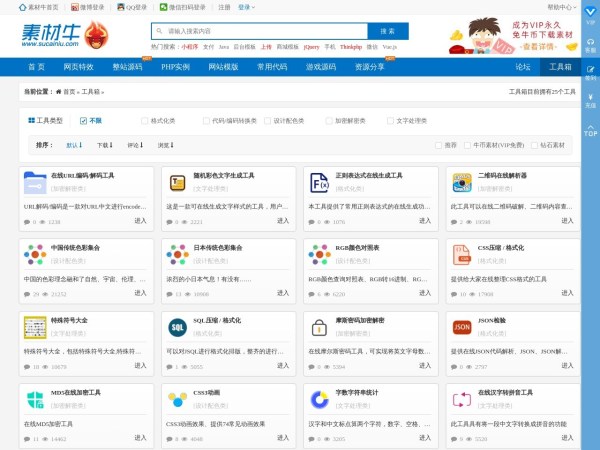The width and height of the screenshot is (600, 450).
Task: Click the MD5在线加密工具 icon
Action: (x=35, y=399)
